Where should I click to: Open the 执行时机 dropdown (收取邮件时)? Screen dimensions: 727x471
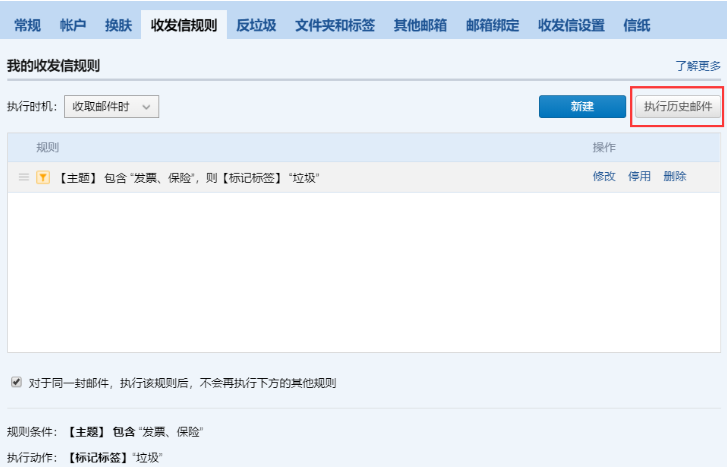point(111,106)
